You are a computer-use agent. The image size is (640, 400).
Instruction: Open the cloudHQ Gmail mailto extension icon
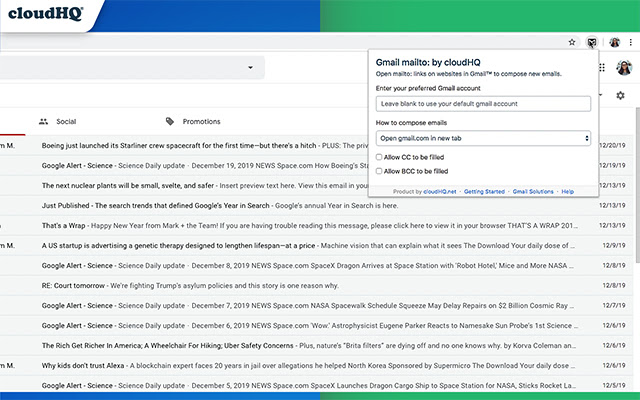[x=591, y=42]
